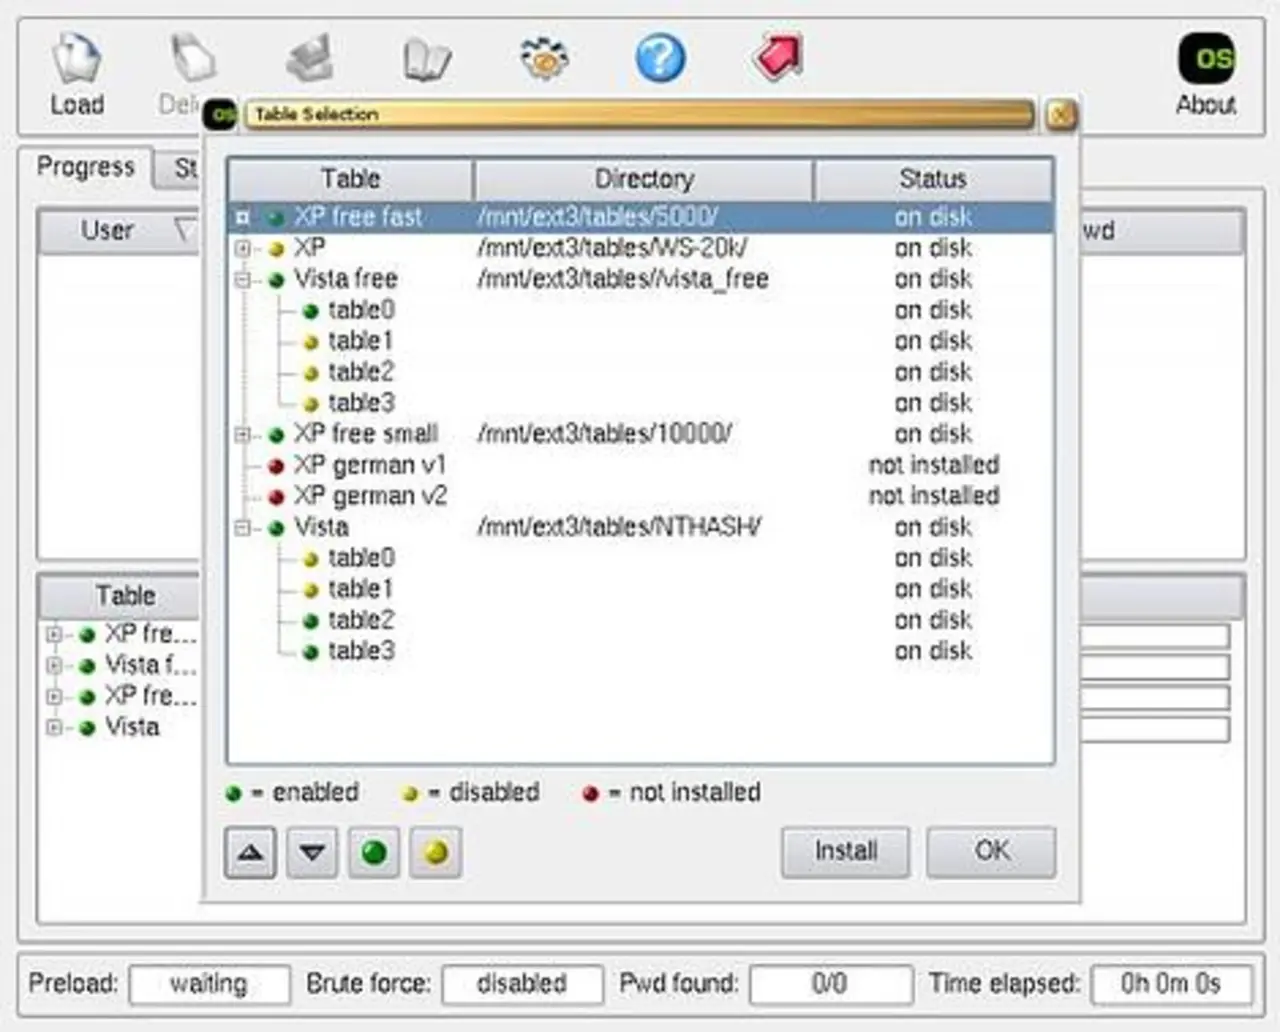This screenshot has width=1280, height=1032.
Task: Click the Directory column header
Action: tap(643, 179)
